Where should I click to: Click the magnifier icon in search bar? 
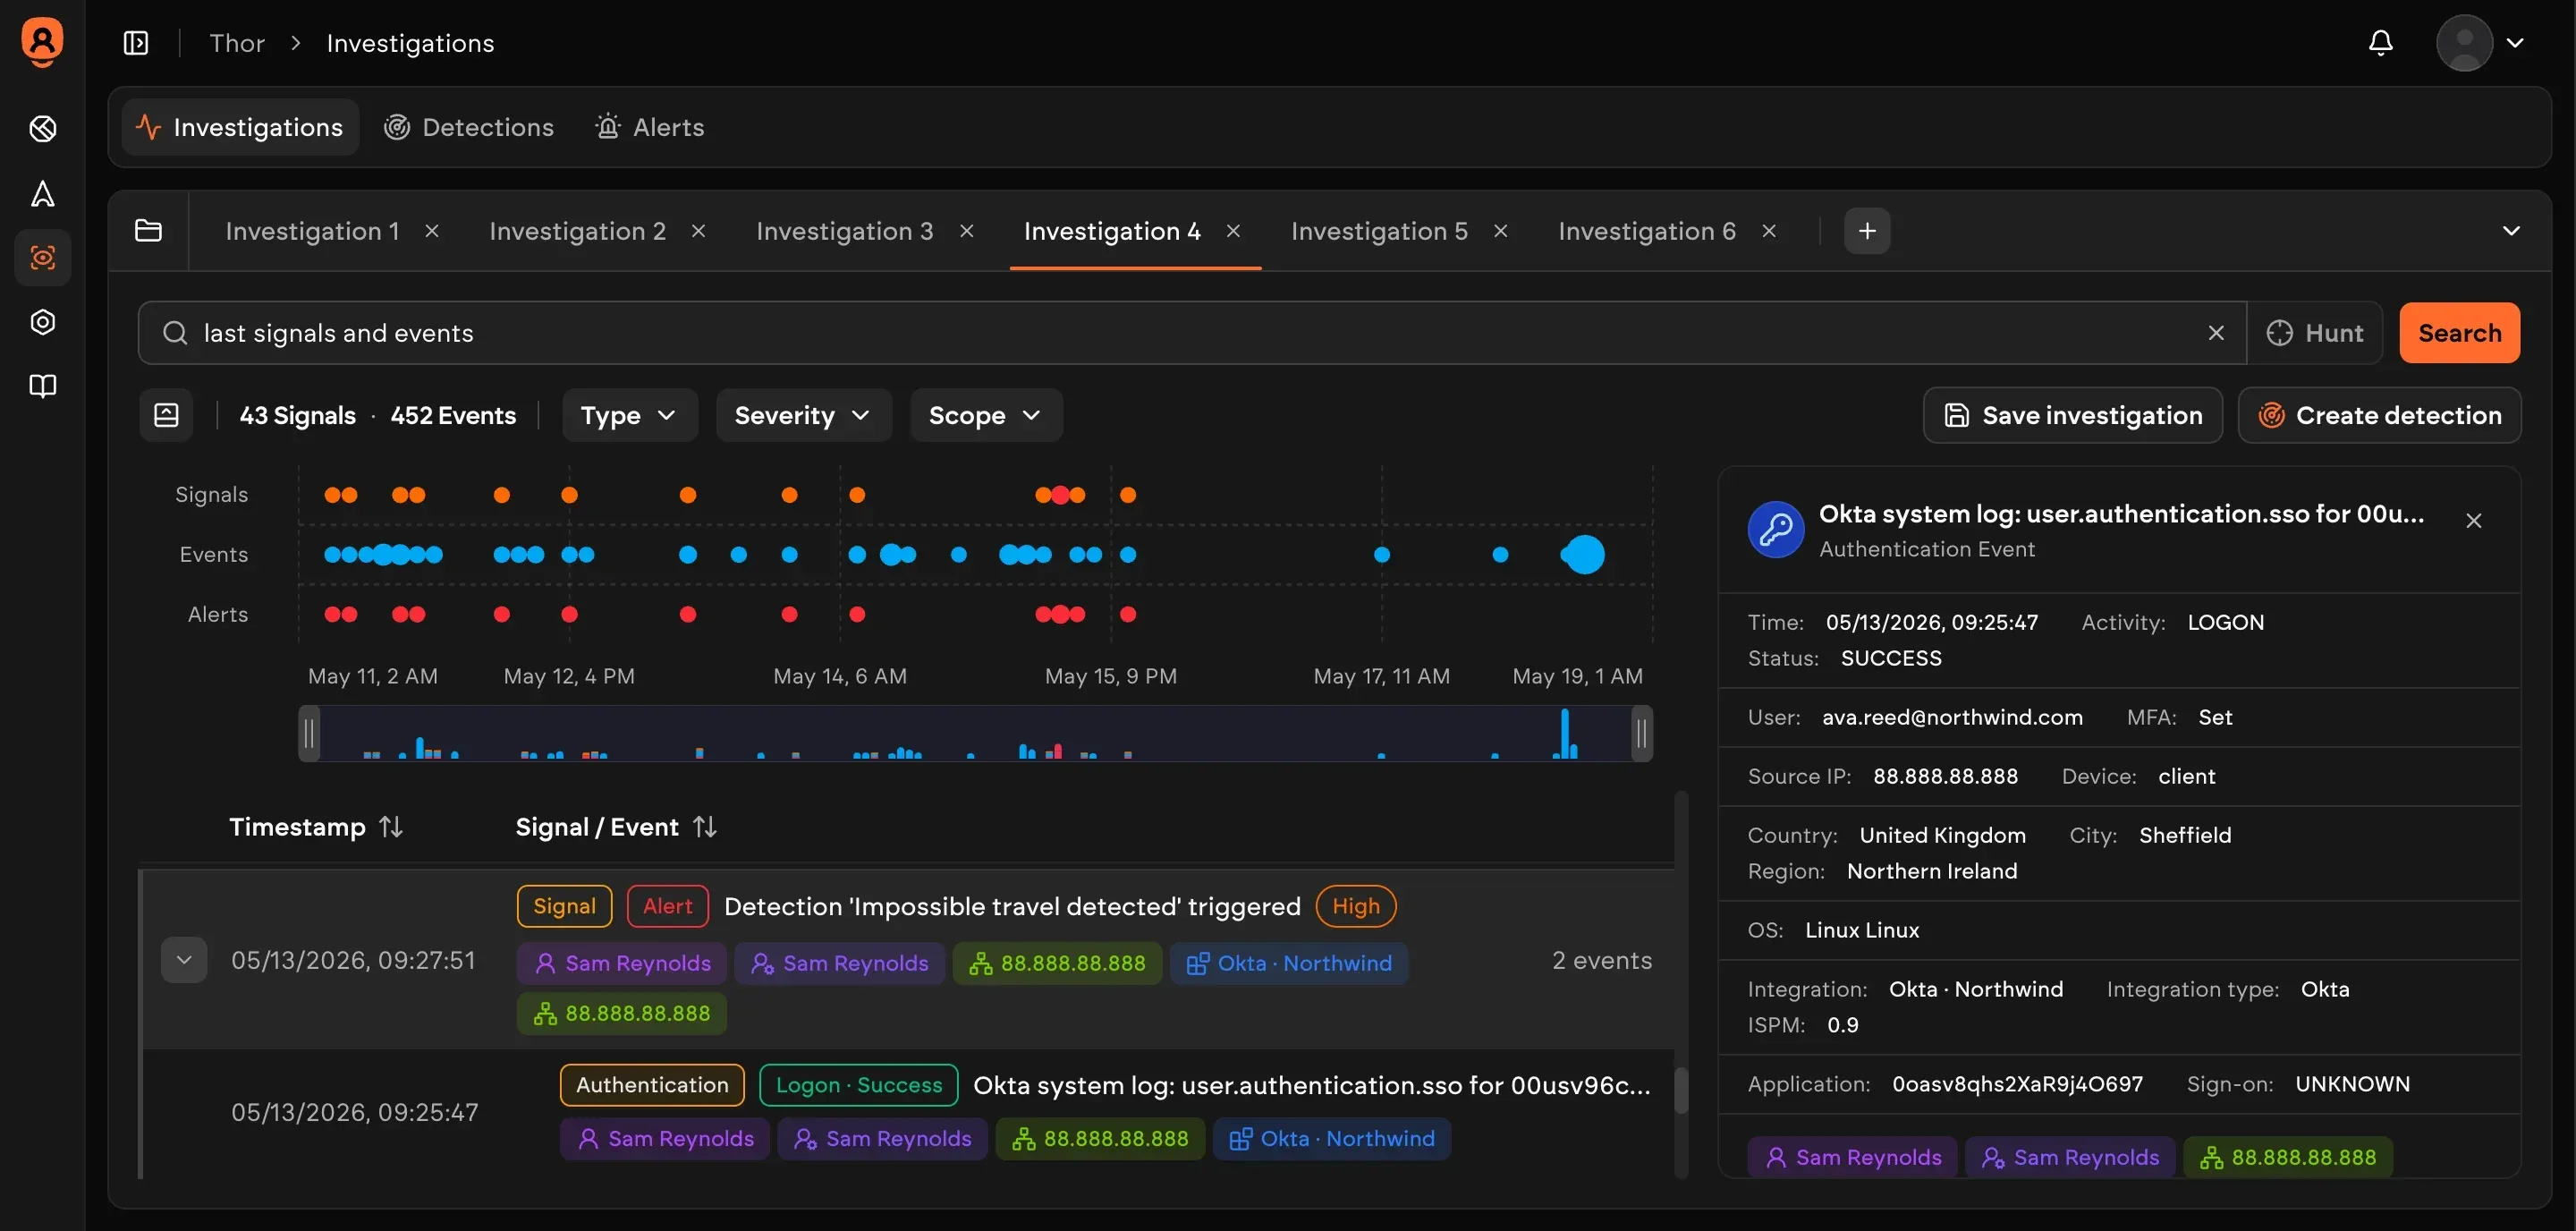[175, 333]
